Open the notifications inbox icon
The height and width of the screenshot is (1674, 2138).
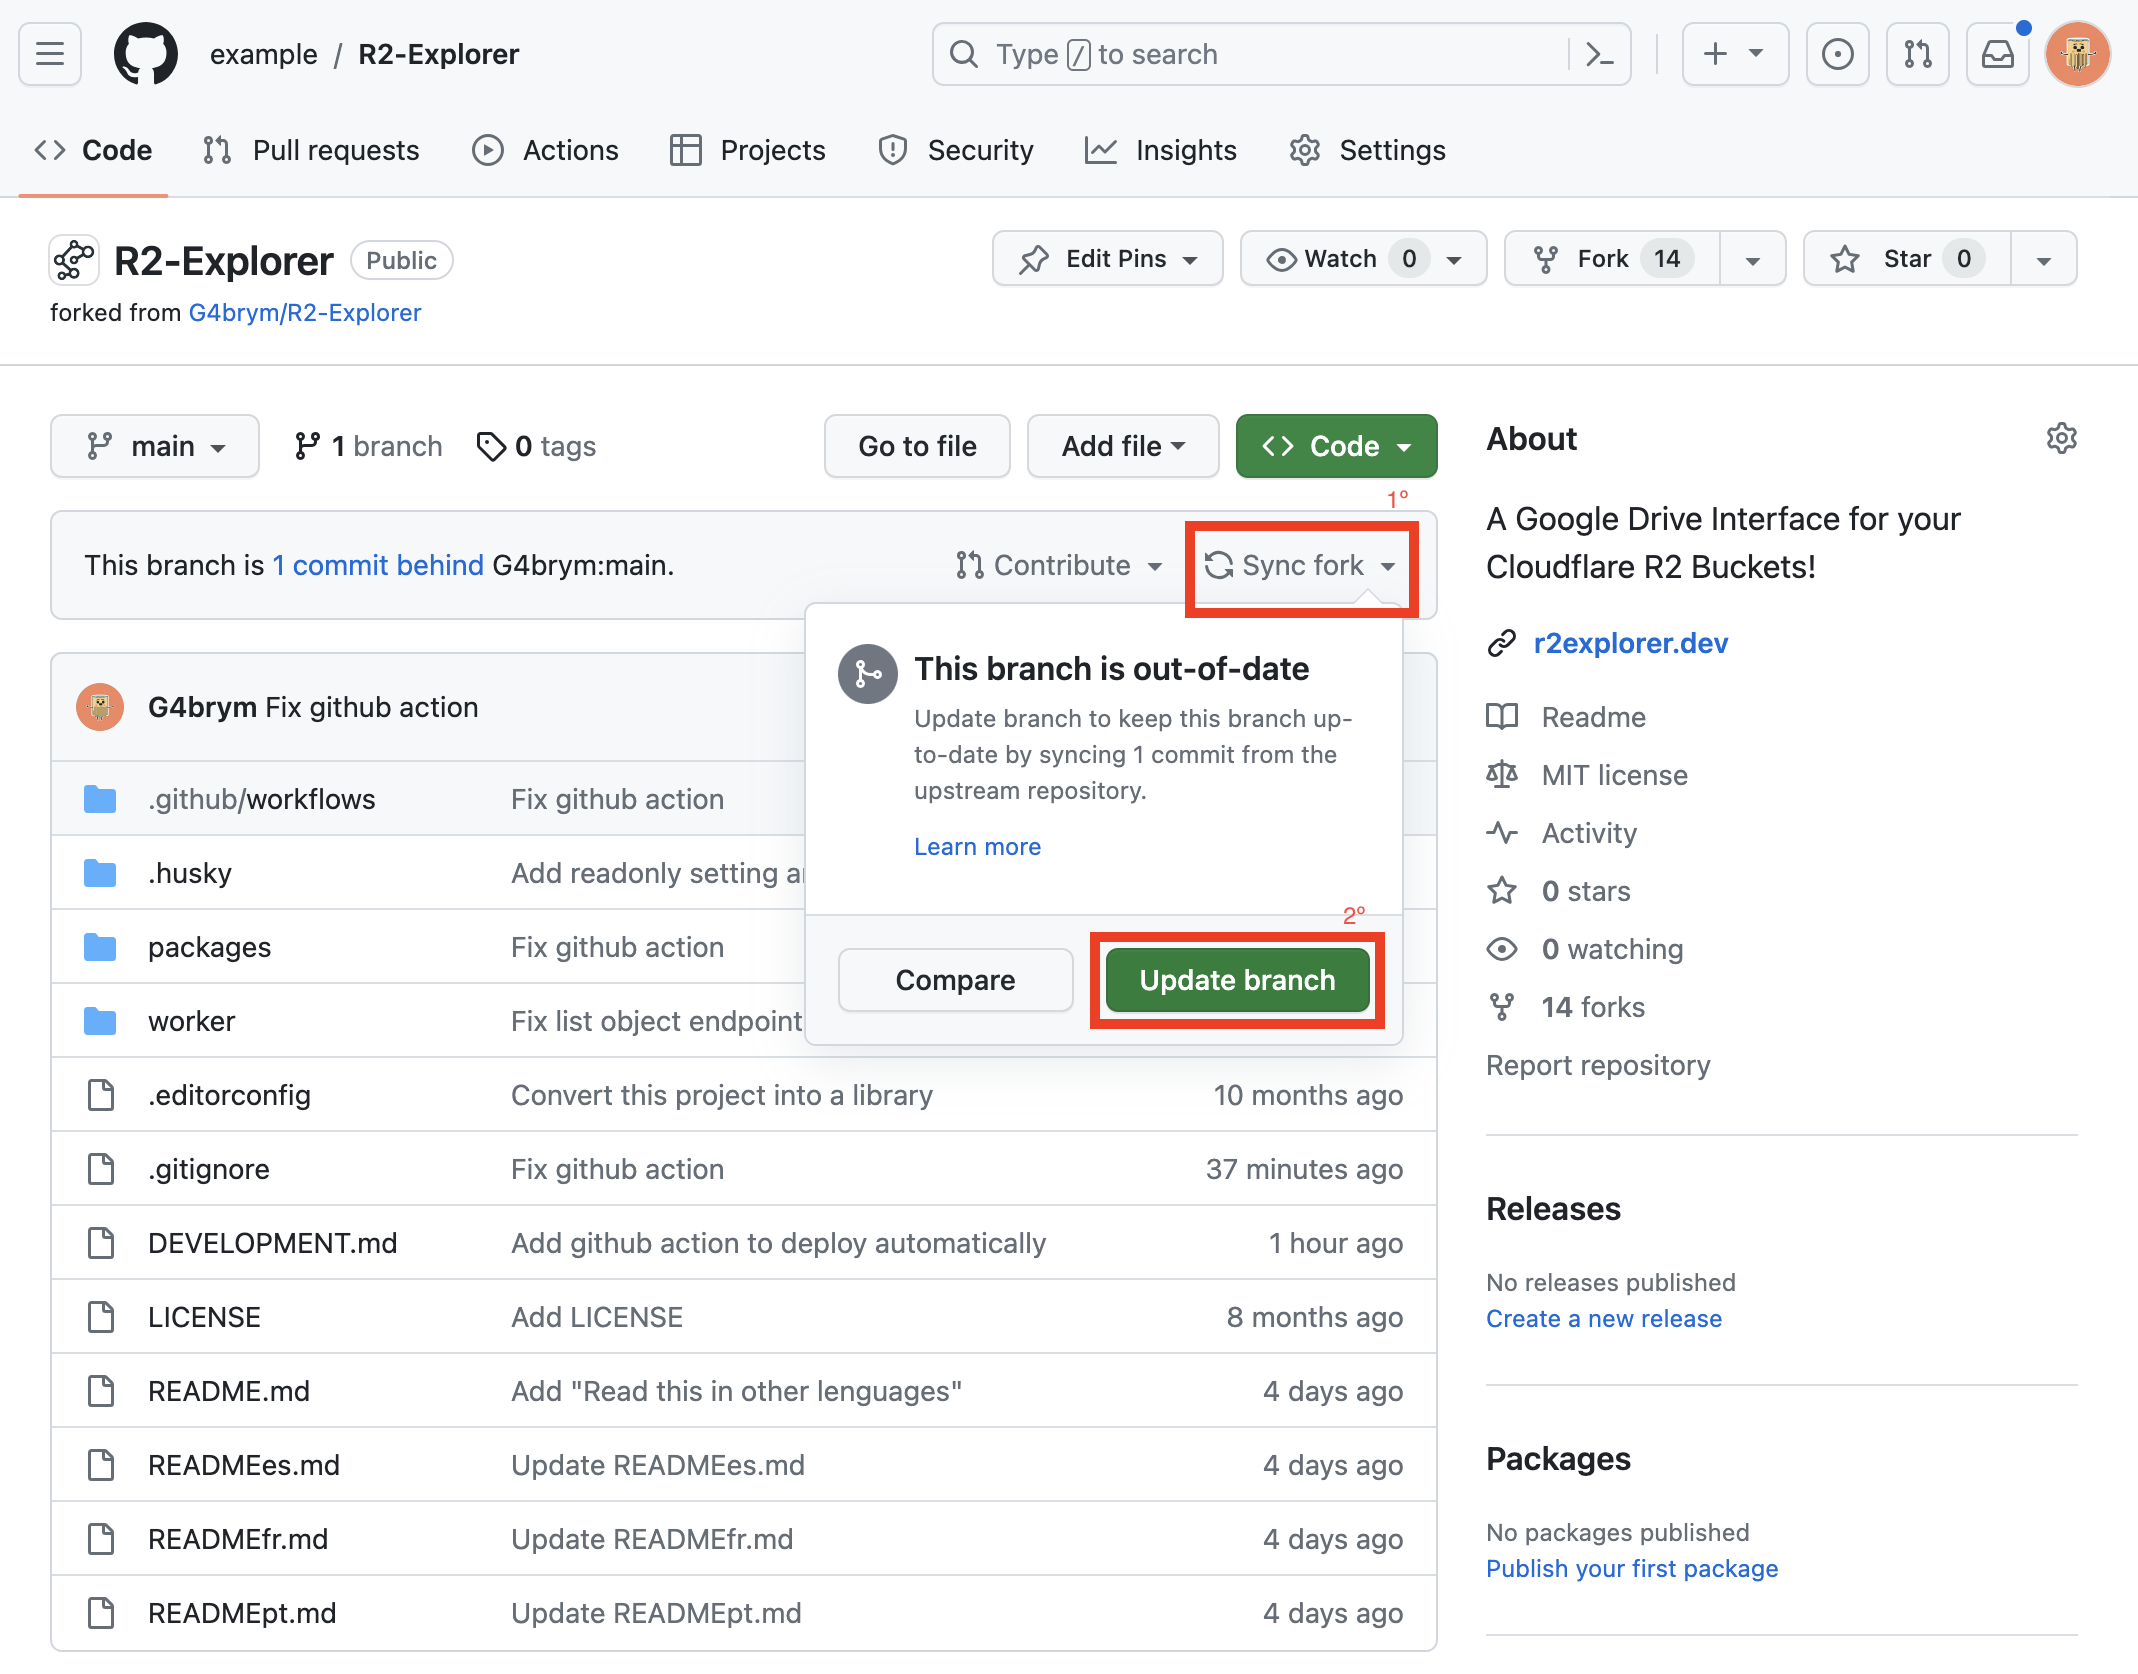[x=1997, y=54]
